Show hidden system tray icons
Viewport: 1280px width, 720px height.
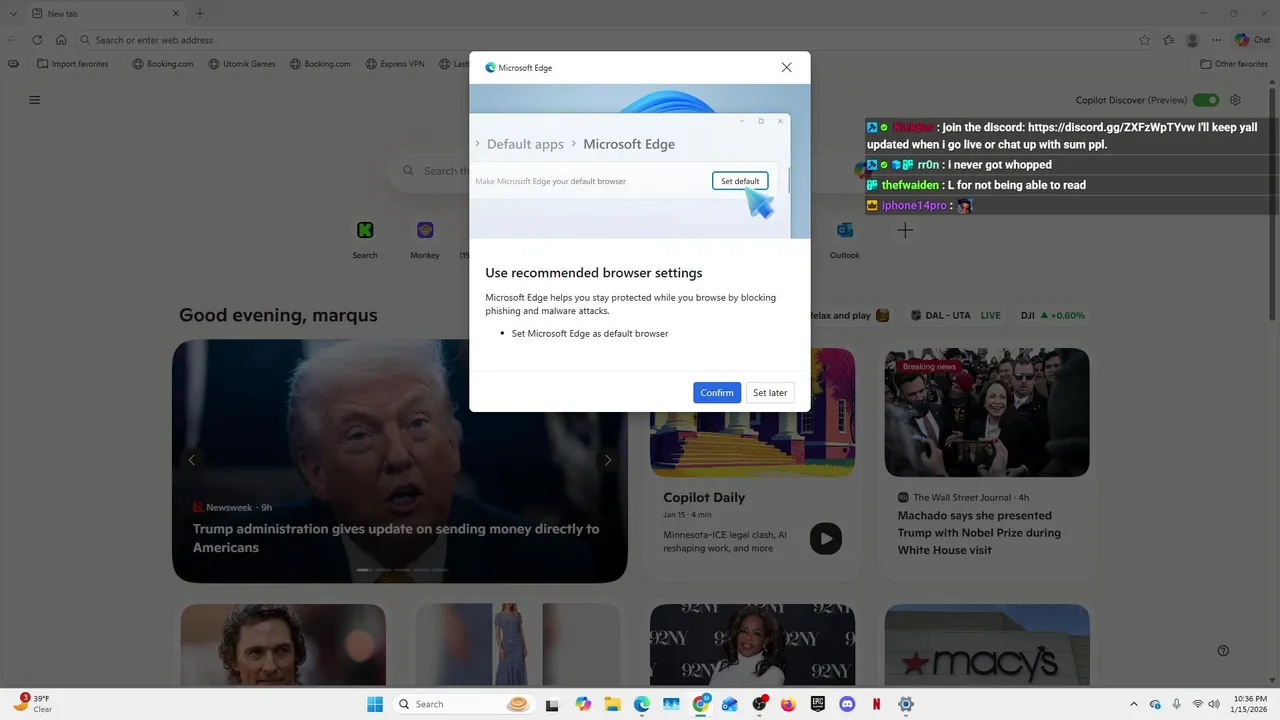[x=1134, y=704]
